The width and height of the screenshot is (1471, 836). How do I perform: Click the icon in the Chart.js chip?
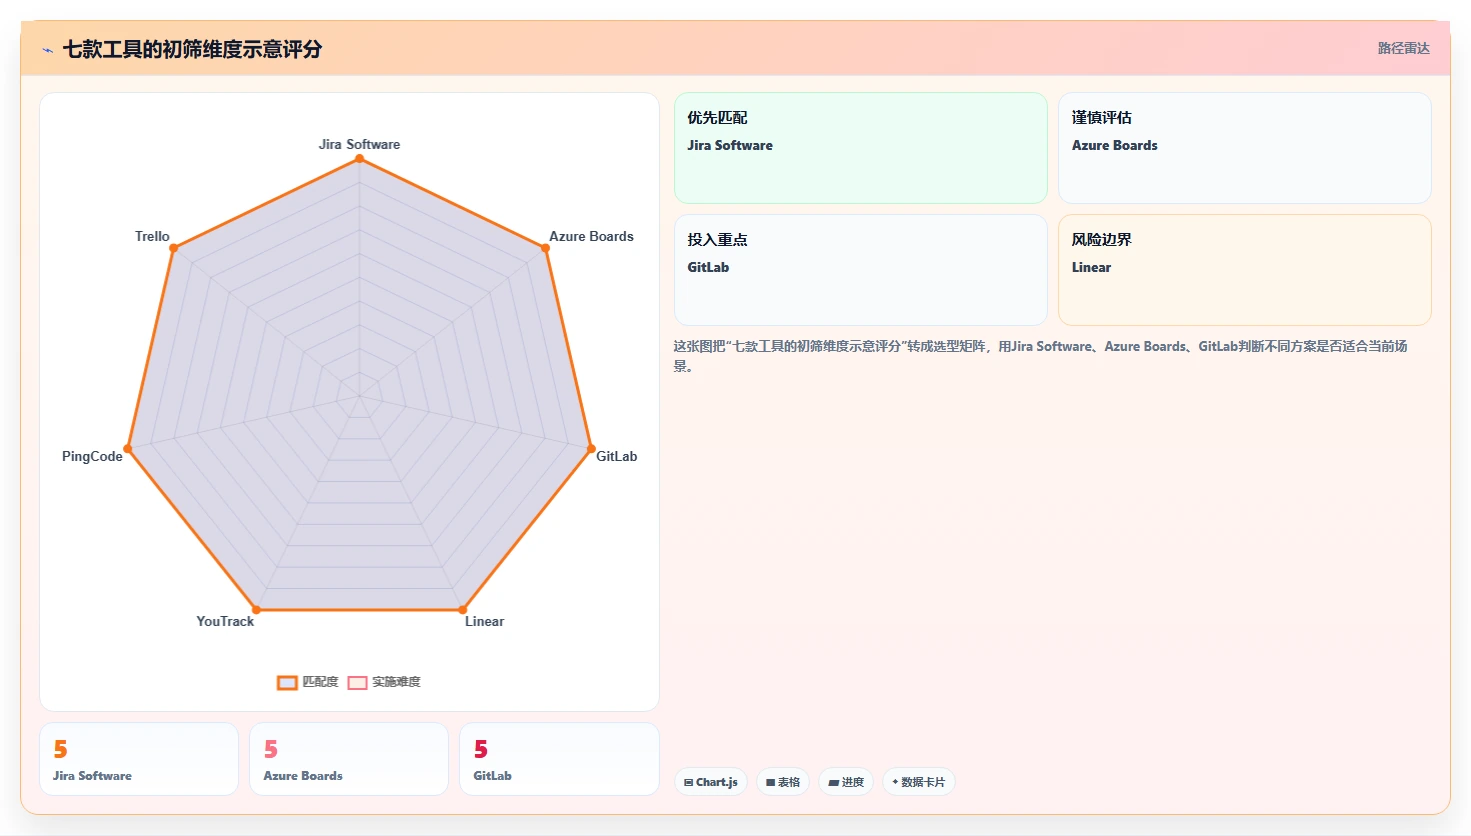tap(689, 783)
